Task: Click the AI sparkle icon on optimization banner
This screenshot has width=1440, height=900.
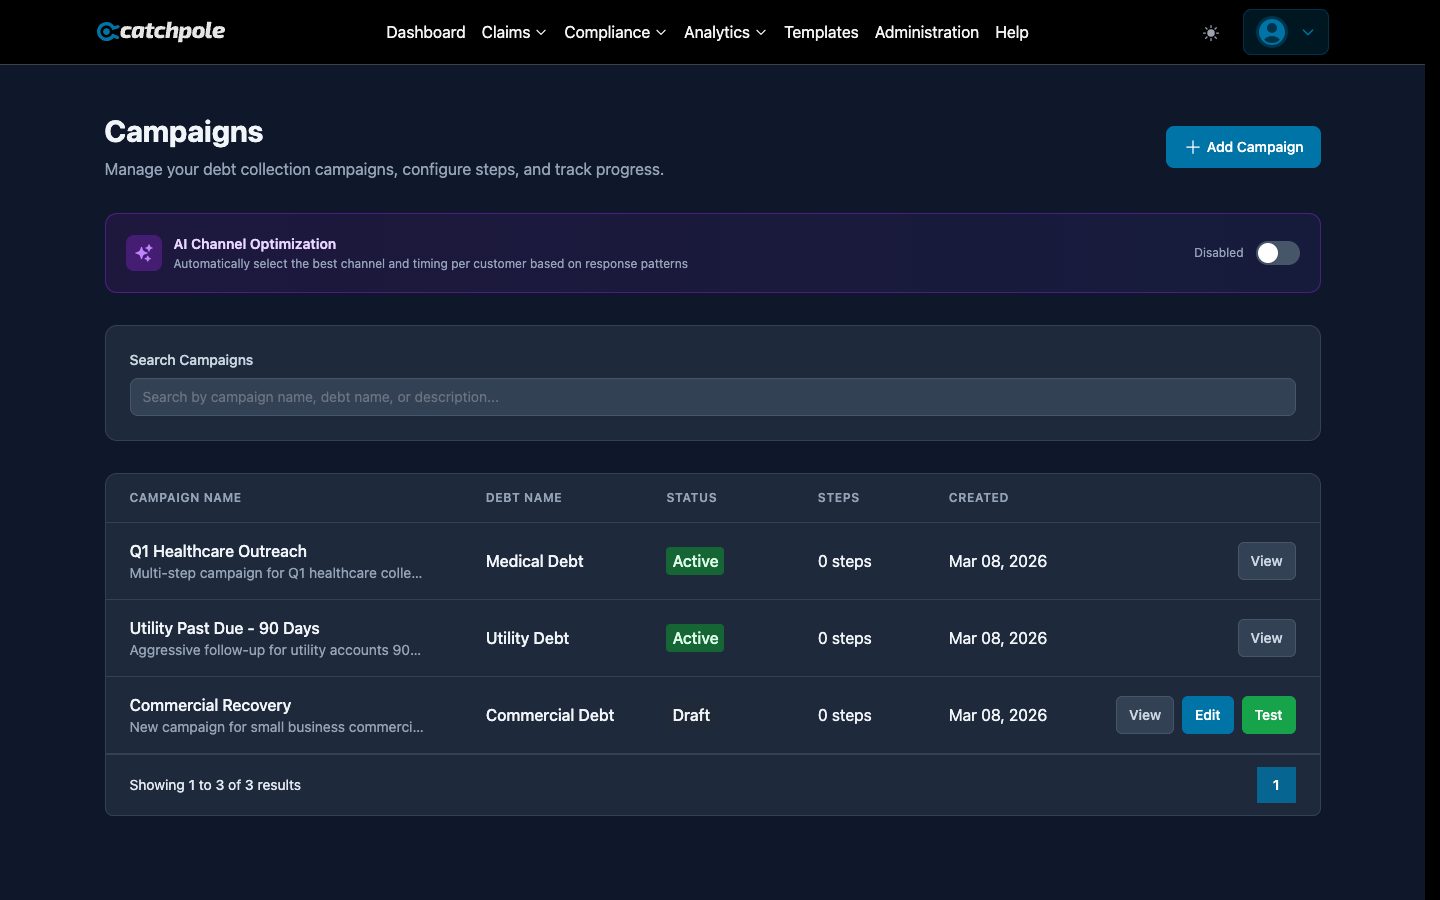Action: point(143,253)
